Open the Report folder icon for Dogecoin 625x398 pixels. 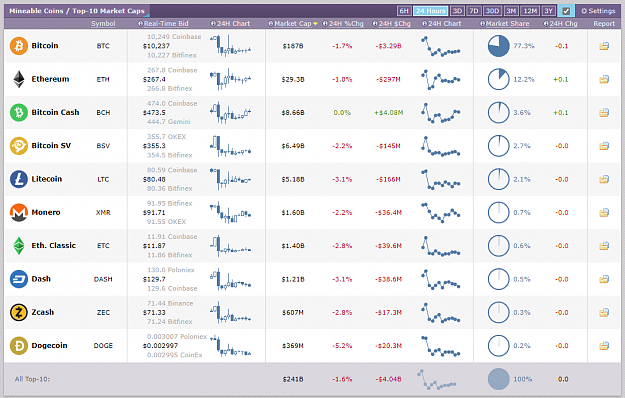coord(604,345)
